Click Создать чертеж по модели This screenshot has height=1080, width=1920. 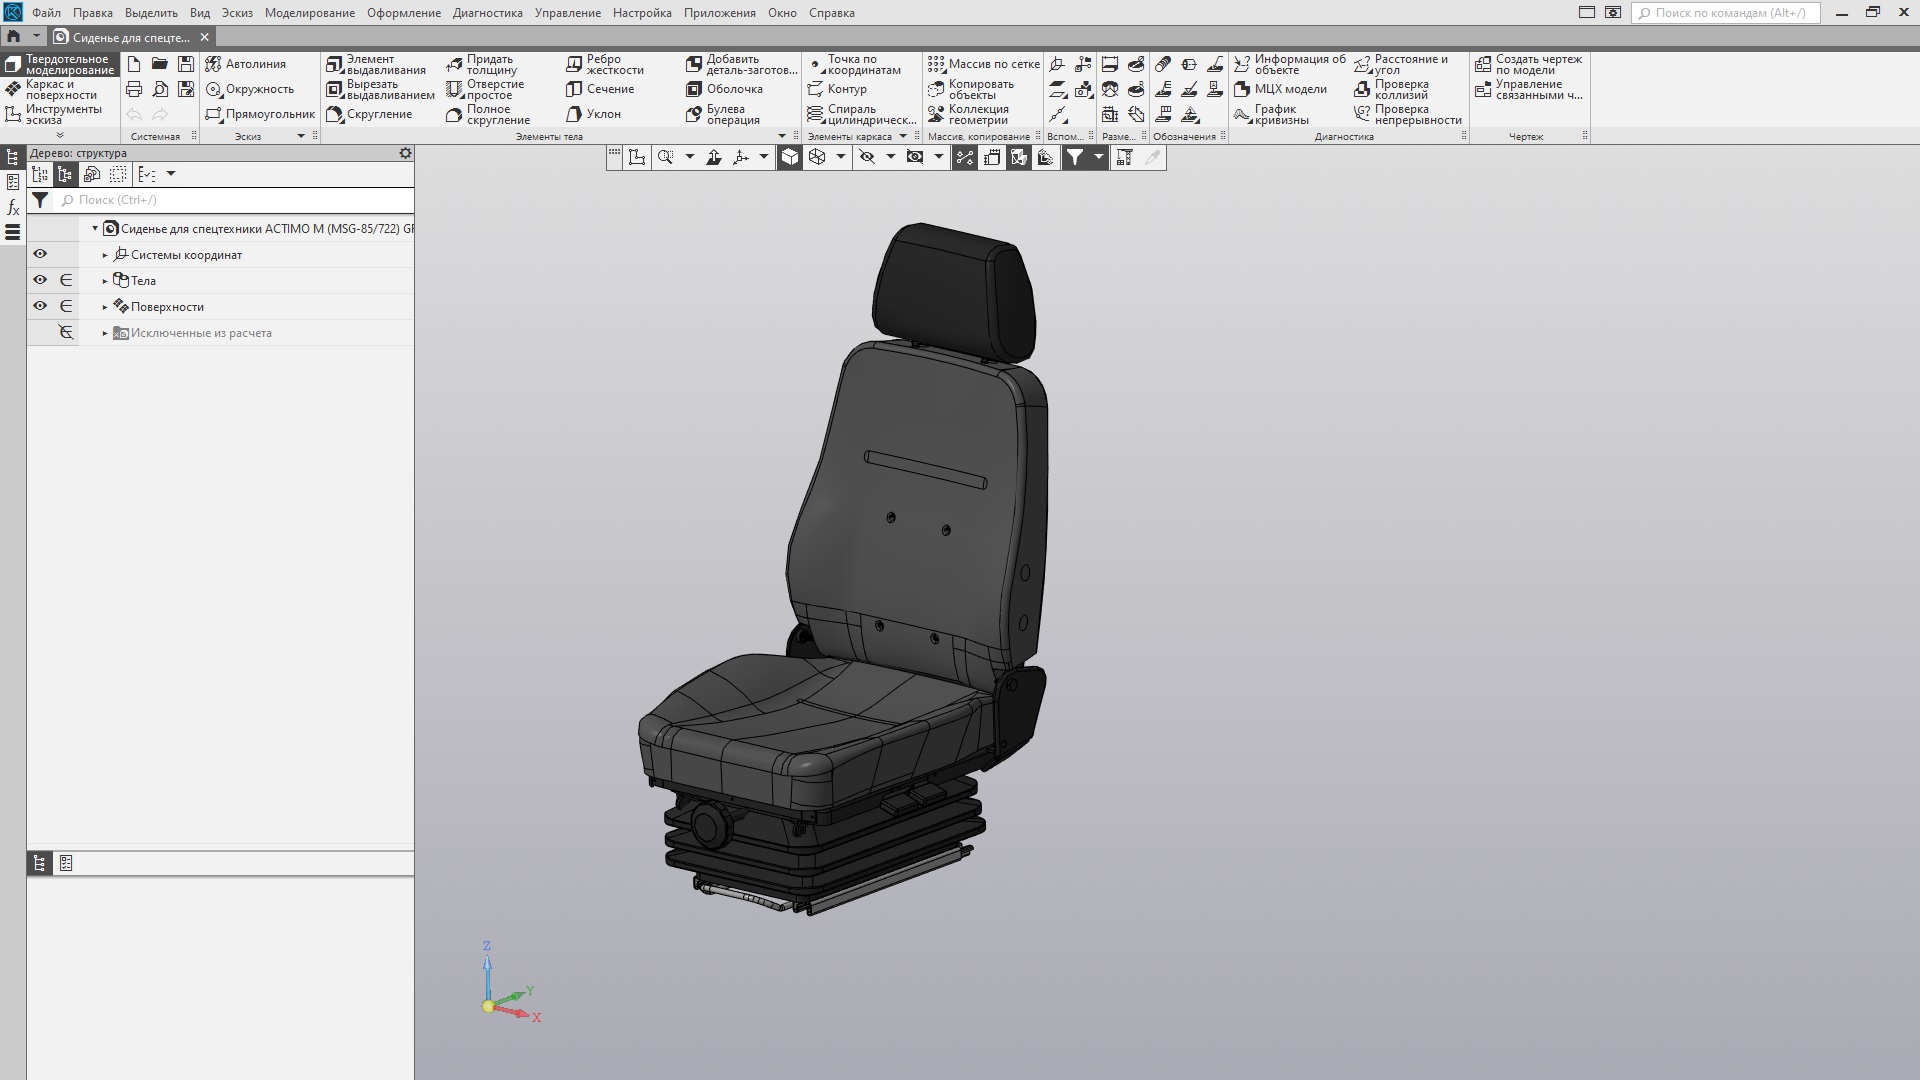pyautogui.click(x=1528, y=64)
